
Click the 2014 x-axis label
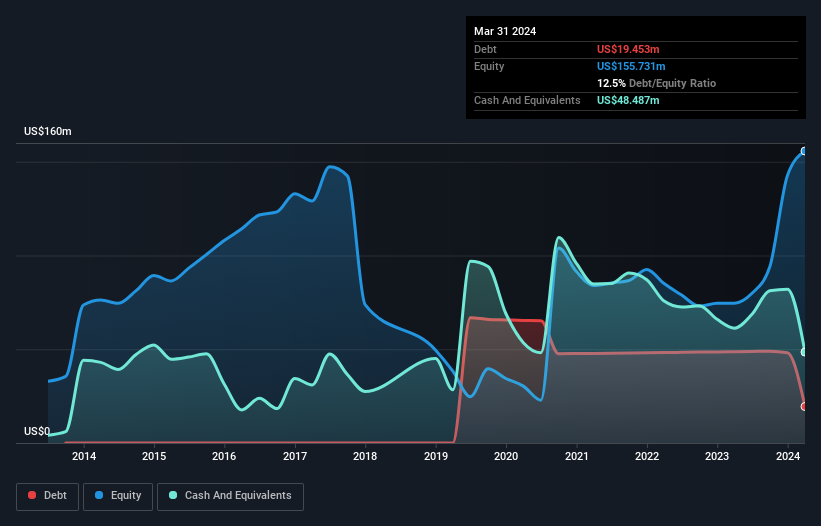pos(84,456)
